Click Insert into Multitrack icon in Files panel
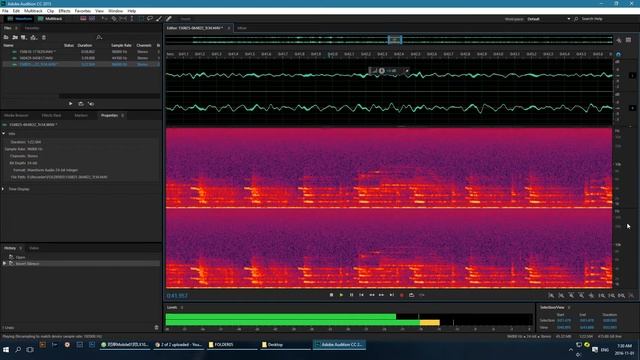Viewport: 640px width, 360px height. pos(33,38)
